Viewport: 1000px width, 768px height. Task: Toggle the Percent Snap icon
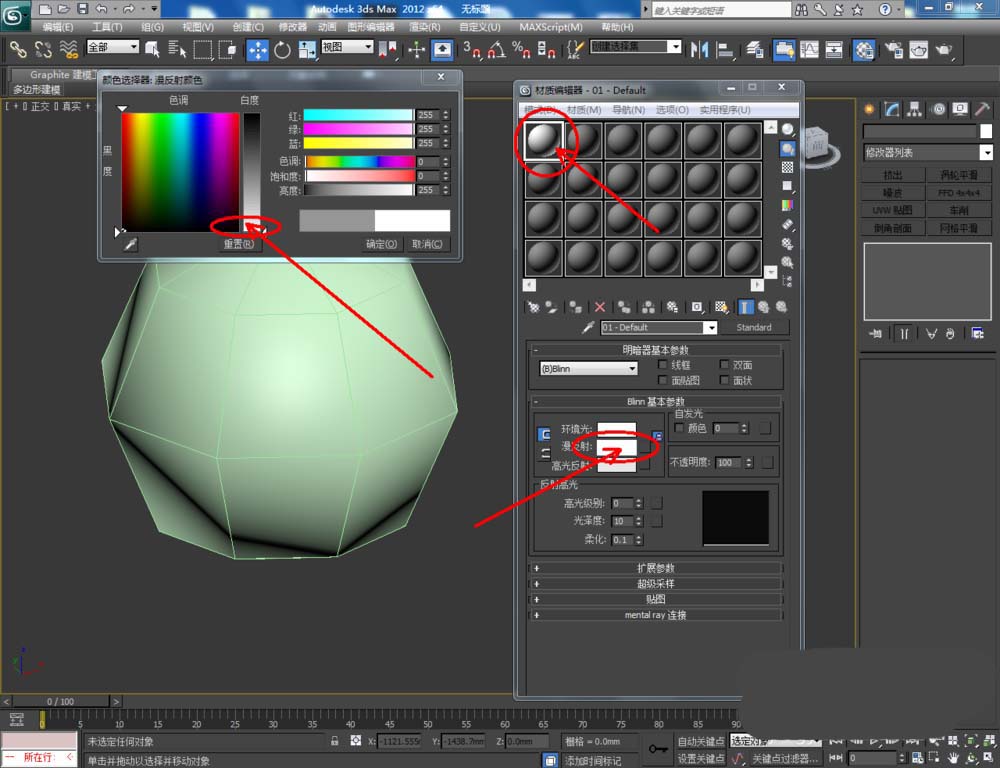point(521,50)
